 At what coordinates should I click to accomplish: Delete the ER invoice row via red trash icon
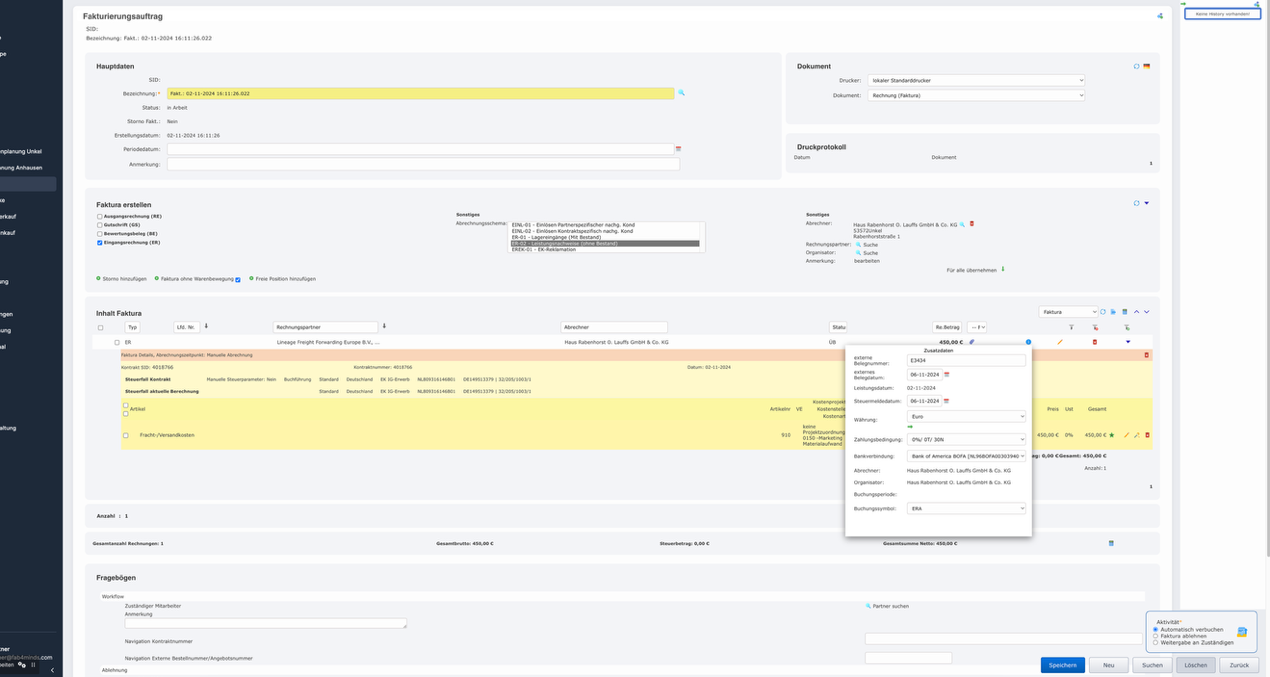tap(1095, 342)
